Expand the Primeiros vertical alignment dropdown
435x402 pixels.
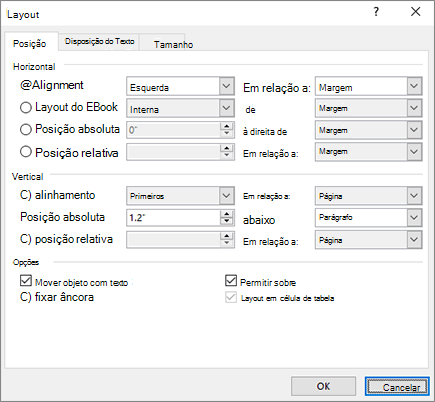point(180,196)
